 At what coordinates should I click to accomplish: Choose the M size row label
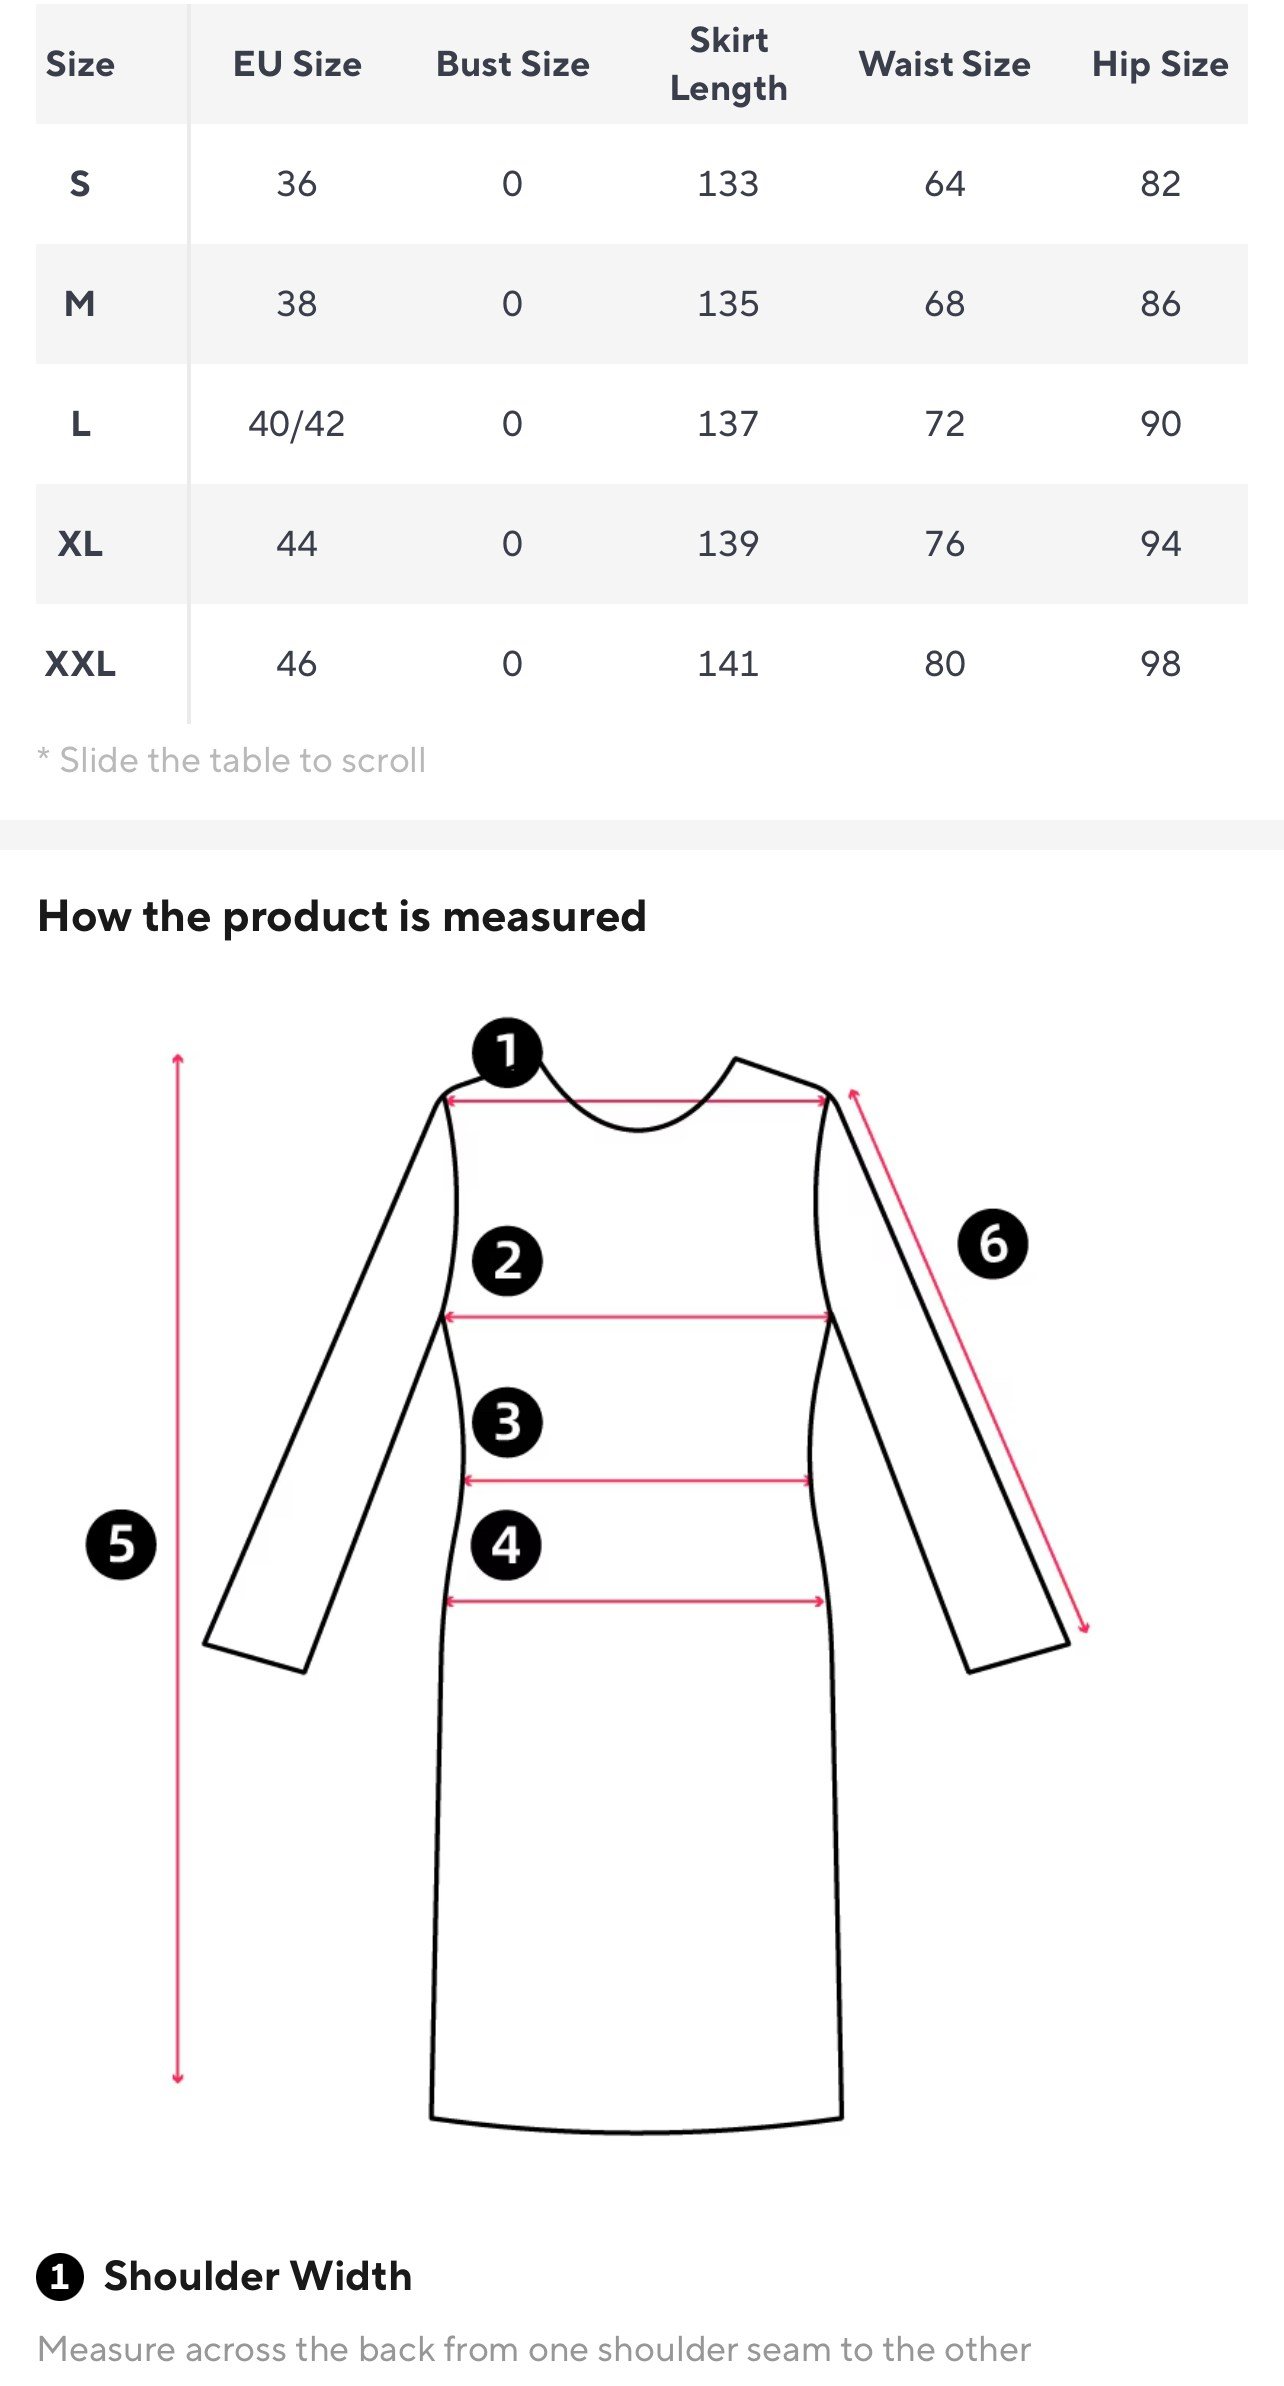click(x=80, y=304)
